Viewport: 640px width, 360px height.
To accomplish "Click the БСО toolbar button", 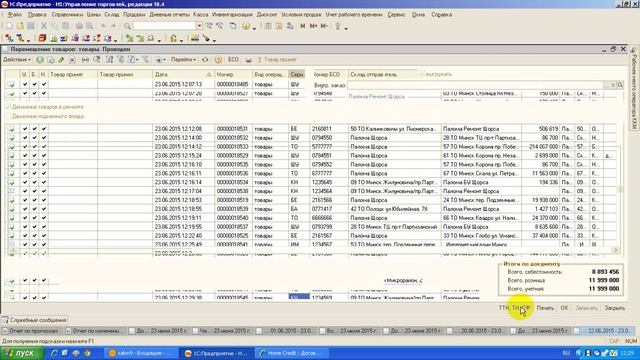I will click(x=233, y=60).
